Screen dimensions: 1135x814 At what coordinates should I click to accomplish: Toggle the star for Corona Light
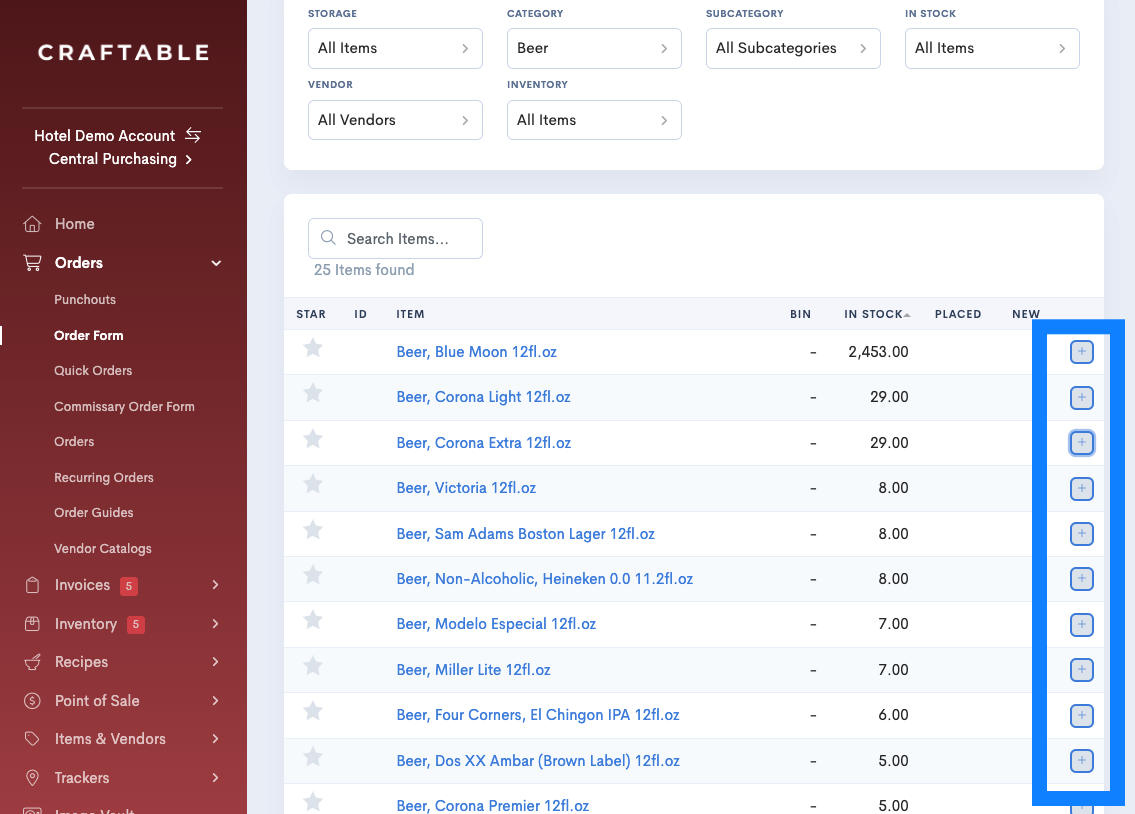pyautogui.click(x=313, y=394)
